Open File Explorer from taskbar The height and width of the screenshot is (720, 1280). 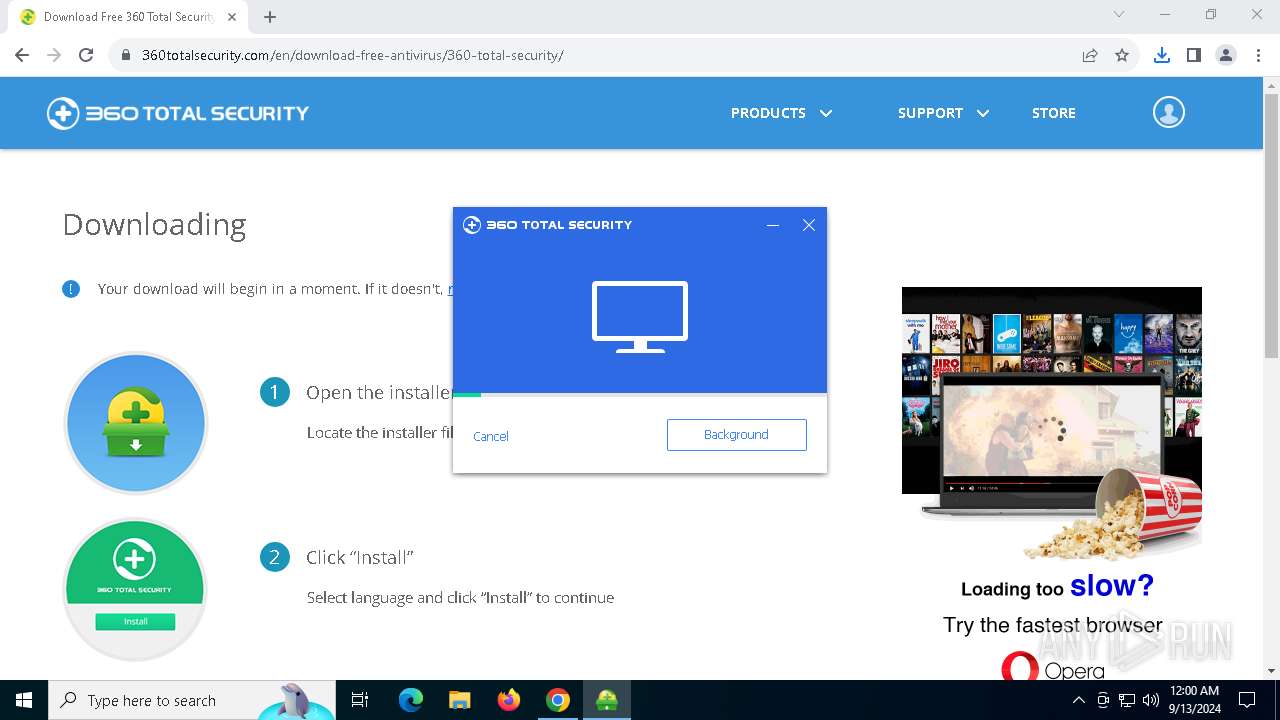459,700
